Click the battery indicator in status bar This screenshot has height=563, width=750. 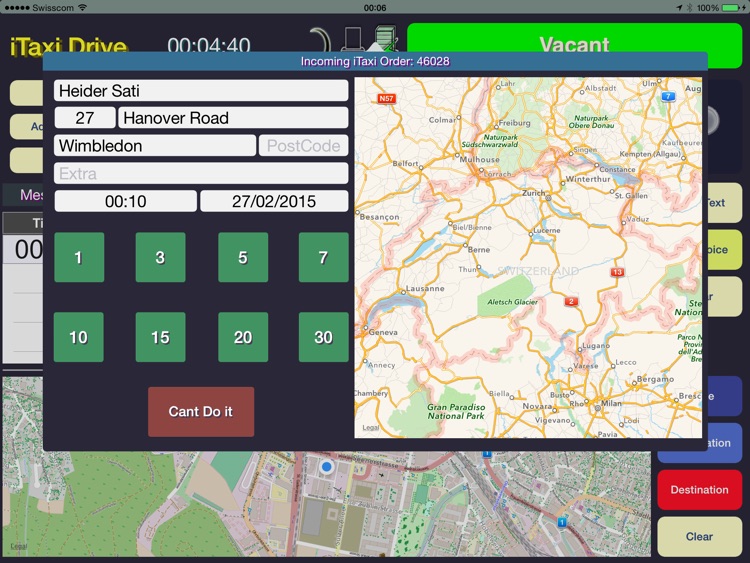733,8
